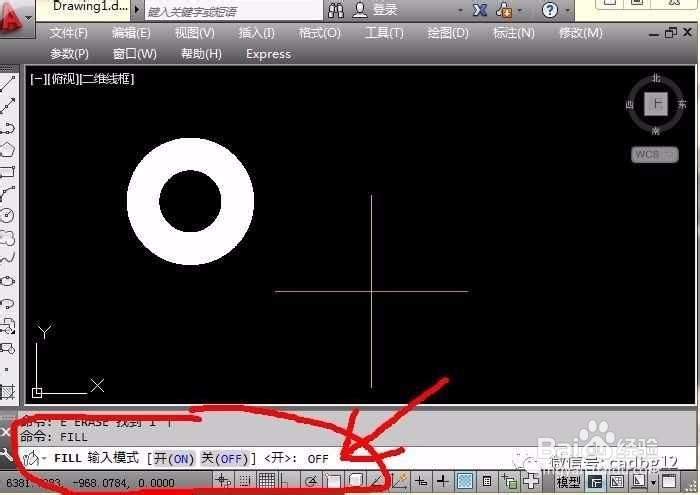Click the command line customize wrench icon
Viewport: 700px width, 495px height.
6,455
